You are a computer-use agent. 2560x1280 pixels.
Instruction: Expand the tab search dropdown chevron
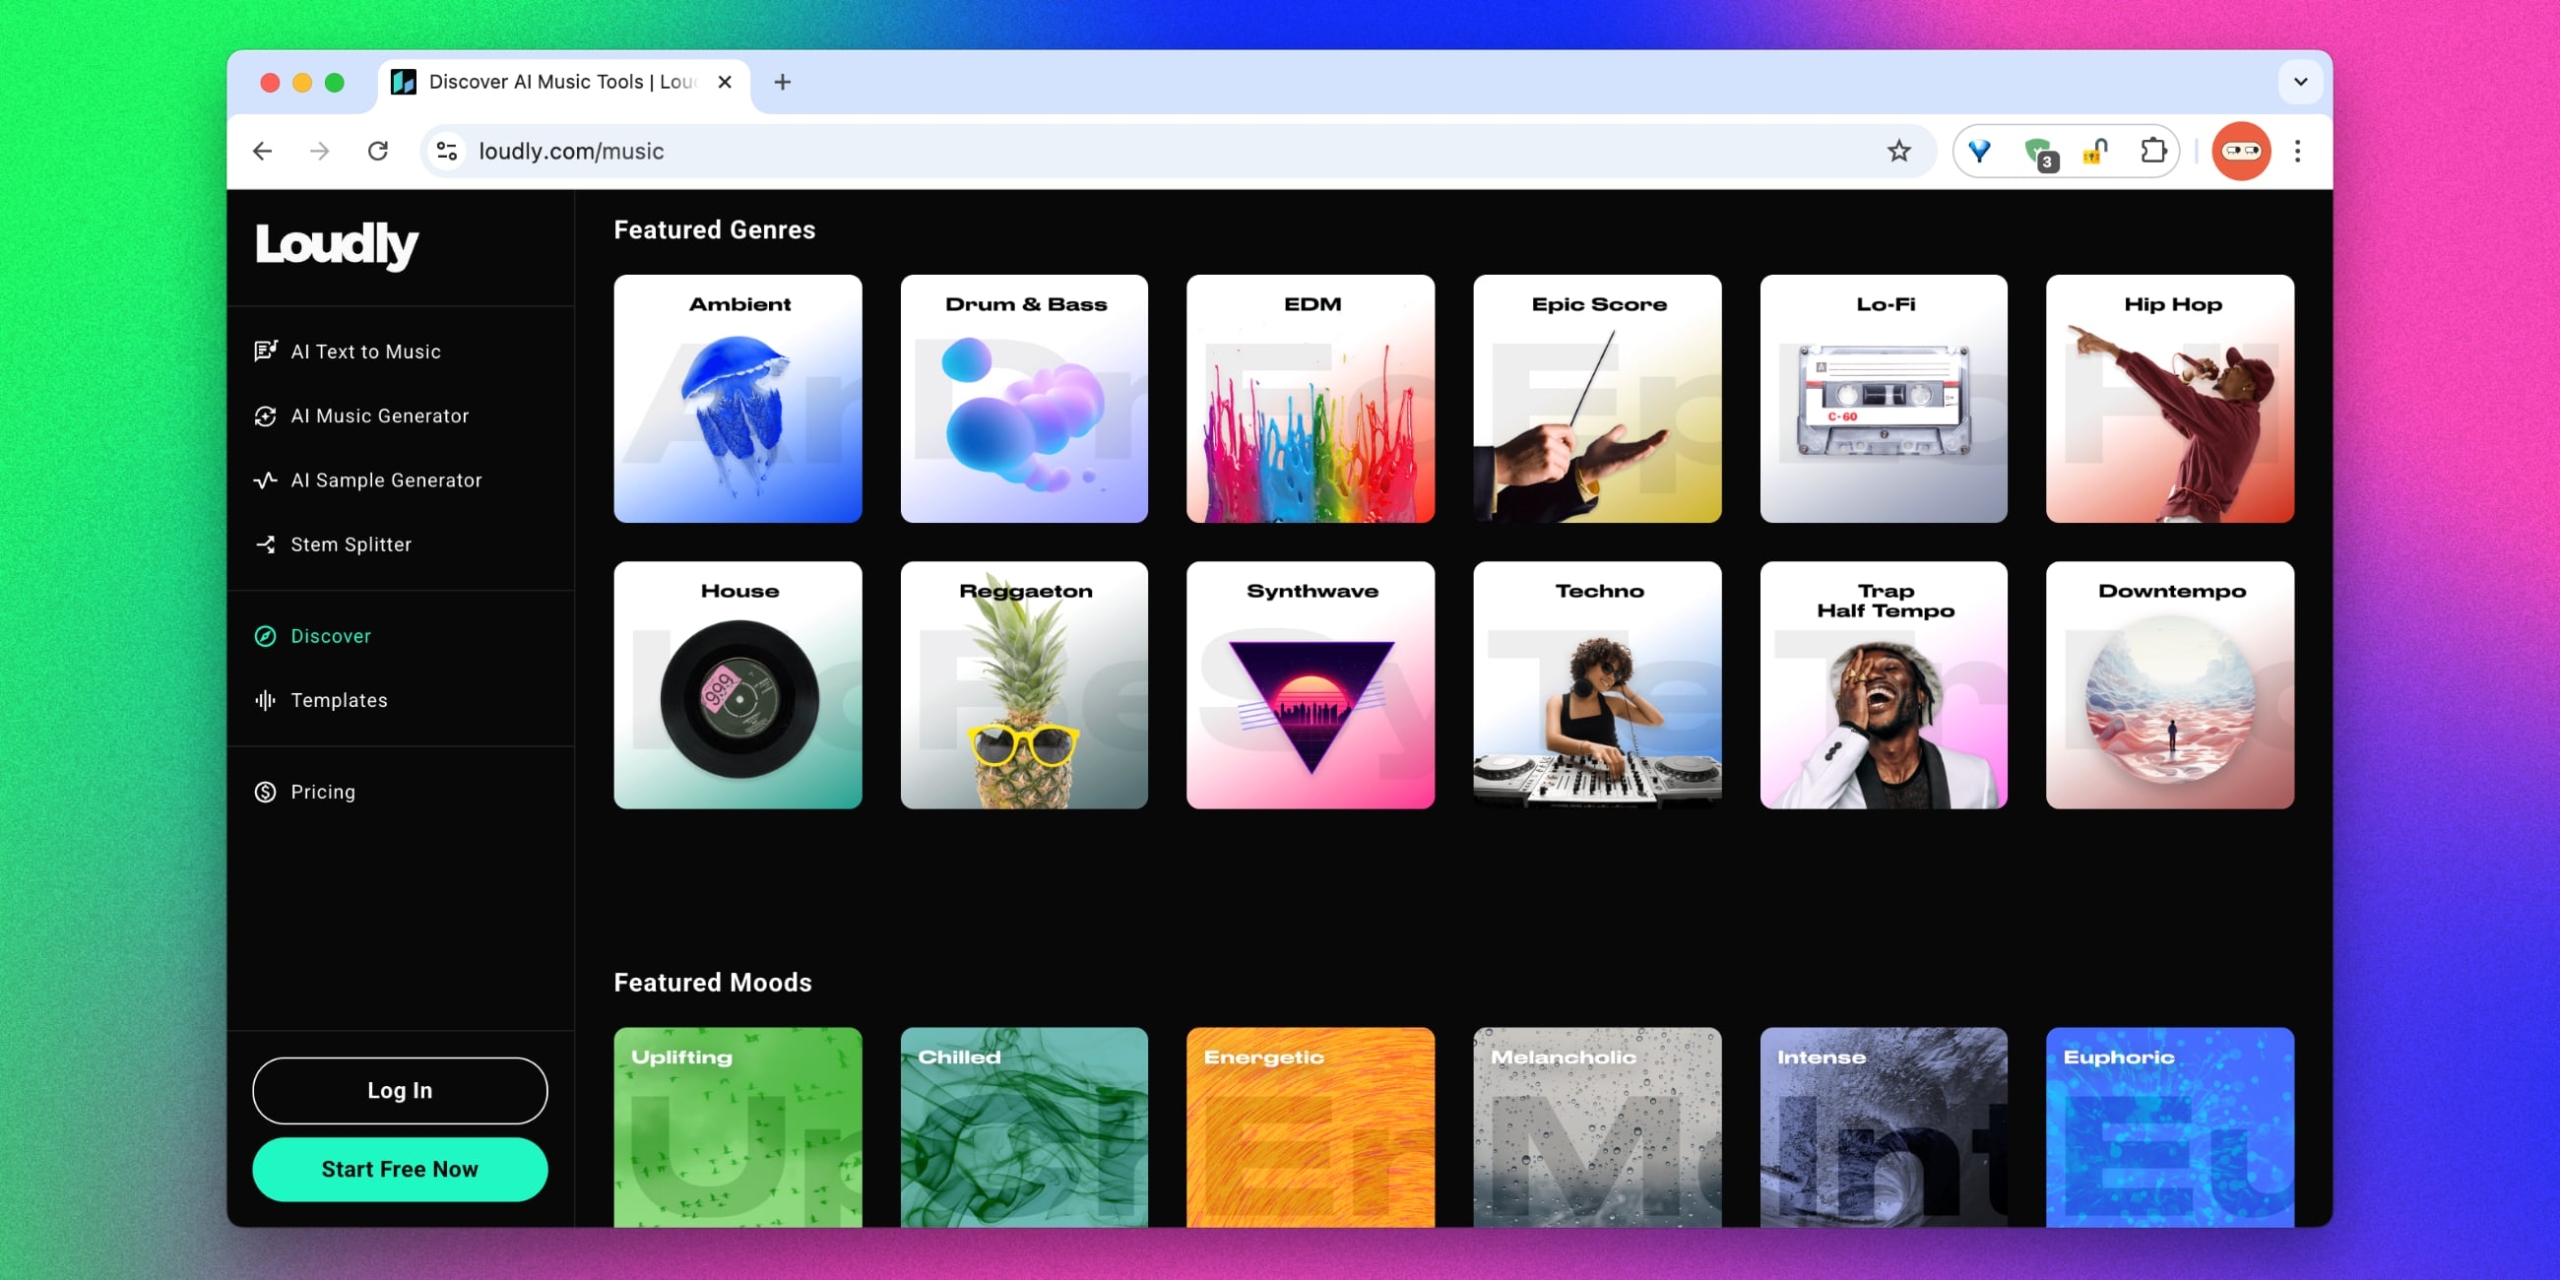coord(2300,82)
